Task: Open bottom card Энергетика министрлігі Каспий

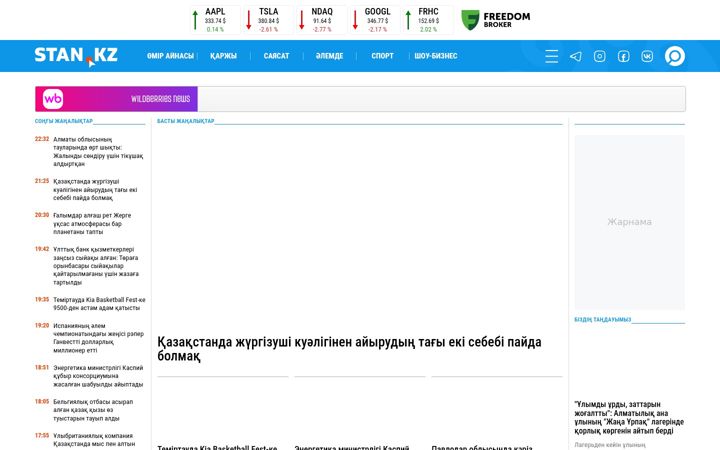Action: pyautogui.click(x=352, y=447)
